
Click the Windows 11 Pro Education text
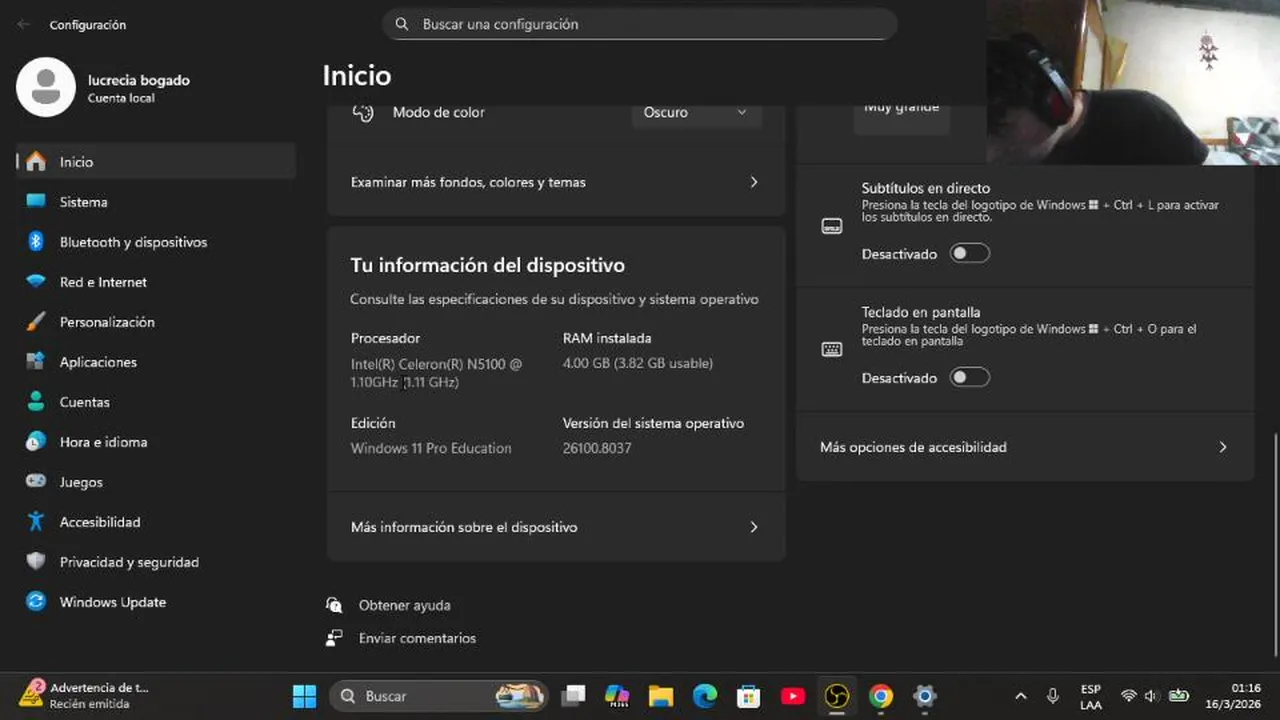pos(431,448)
